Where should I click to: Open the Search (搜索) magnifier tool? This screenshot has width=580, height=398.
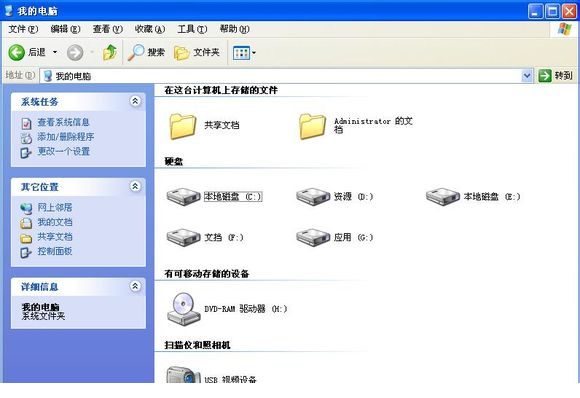[146, 53]
